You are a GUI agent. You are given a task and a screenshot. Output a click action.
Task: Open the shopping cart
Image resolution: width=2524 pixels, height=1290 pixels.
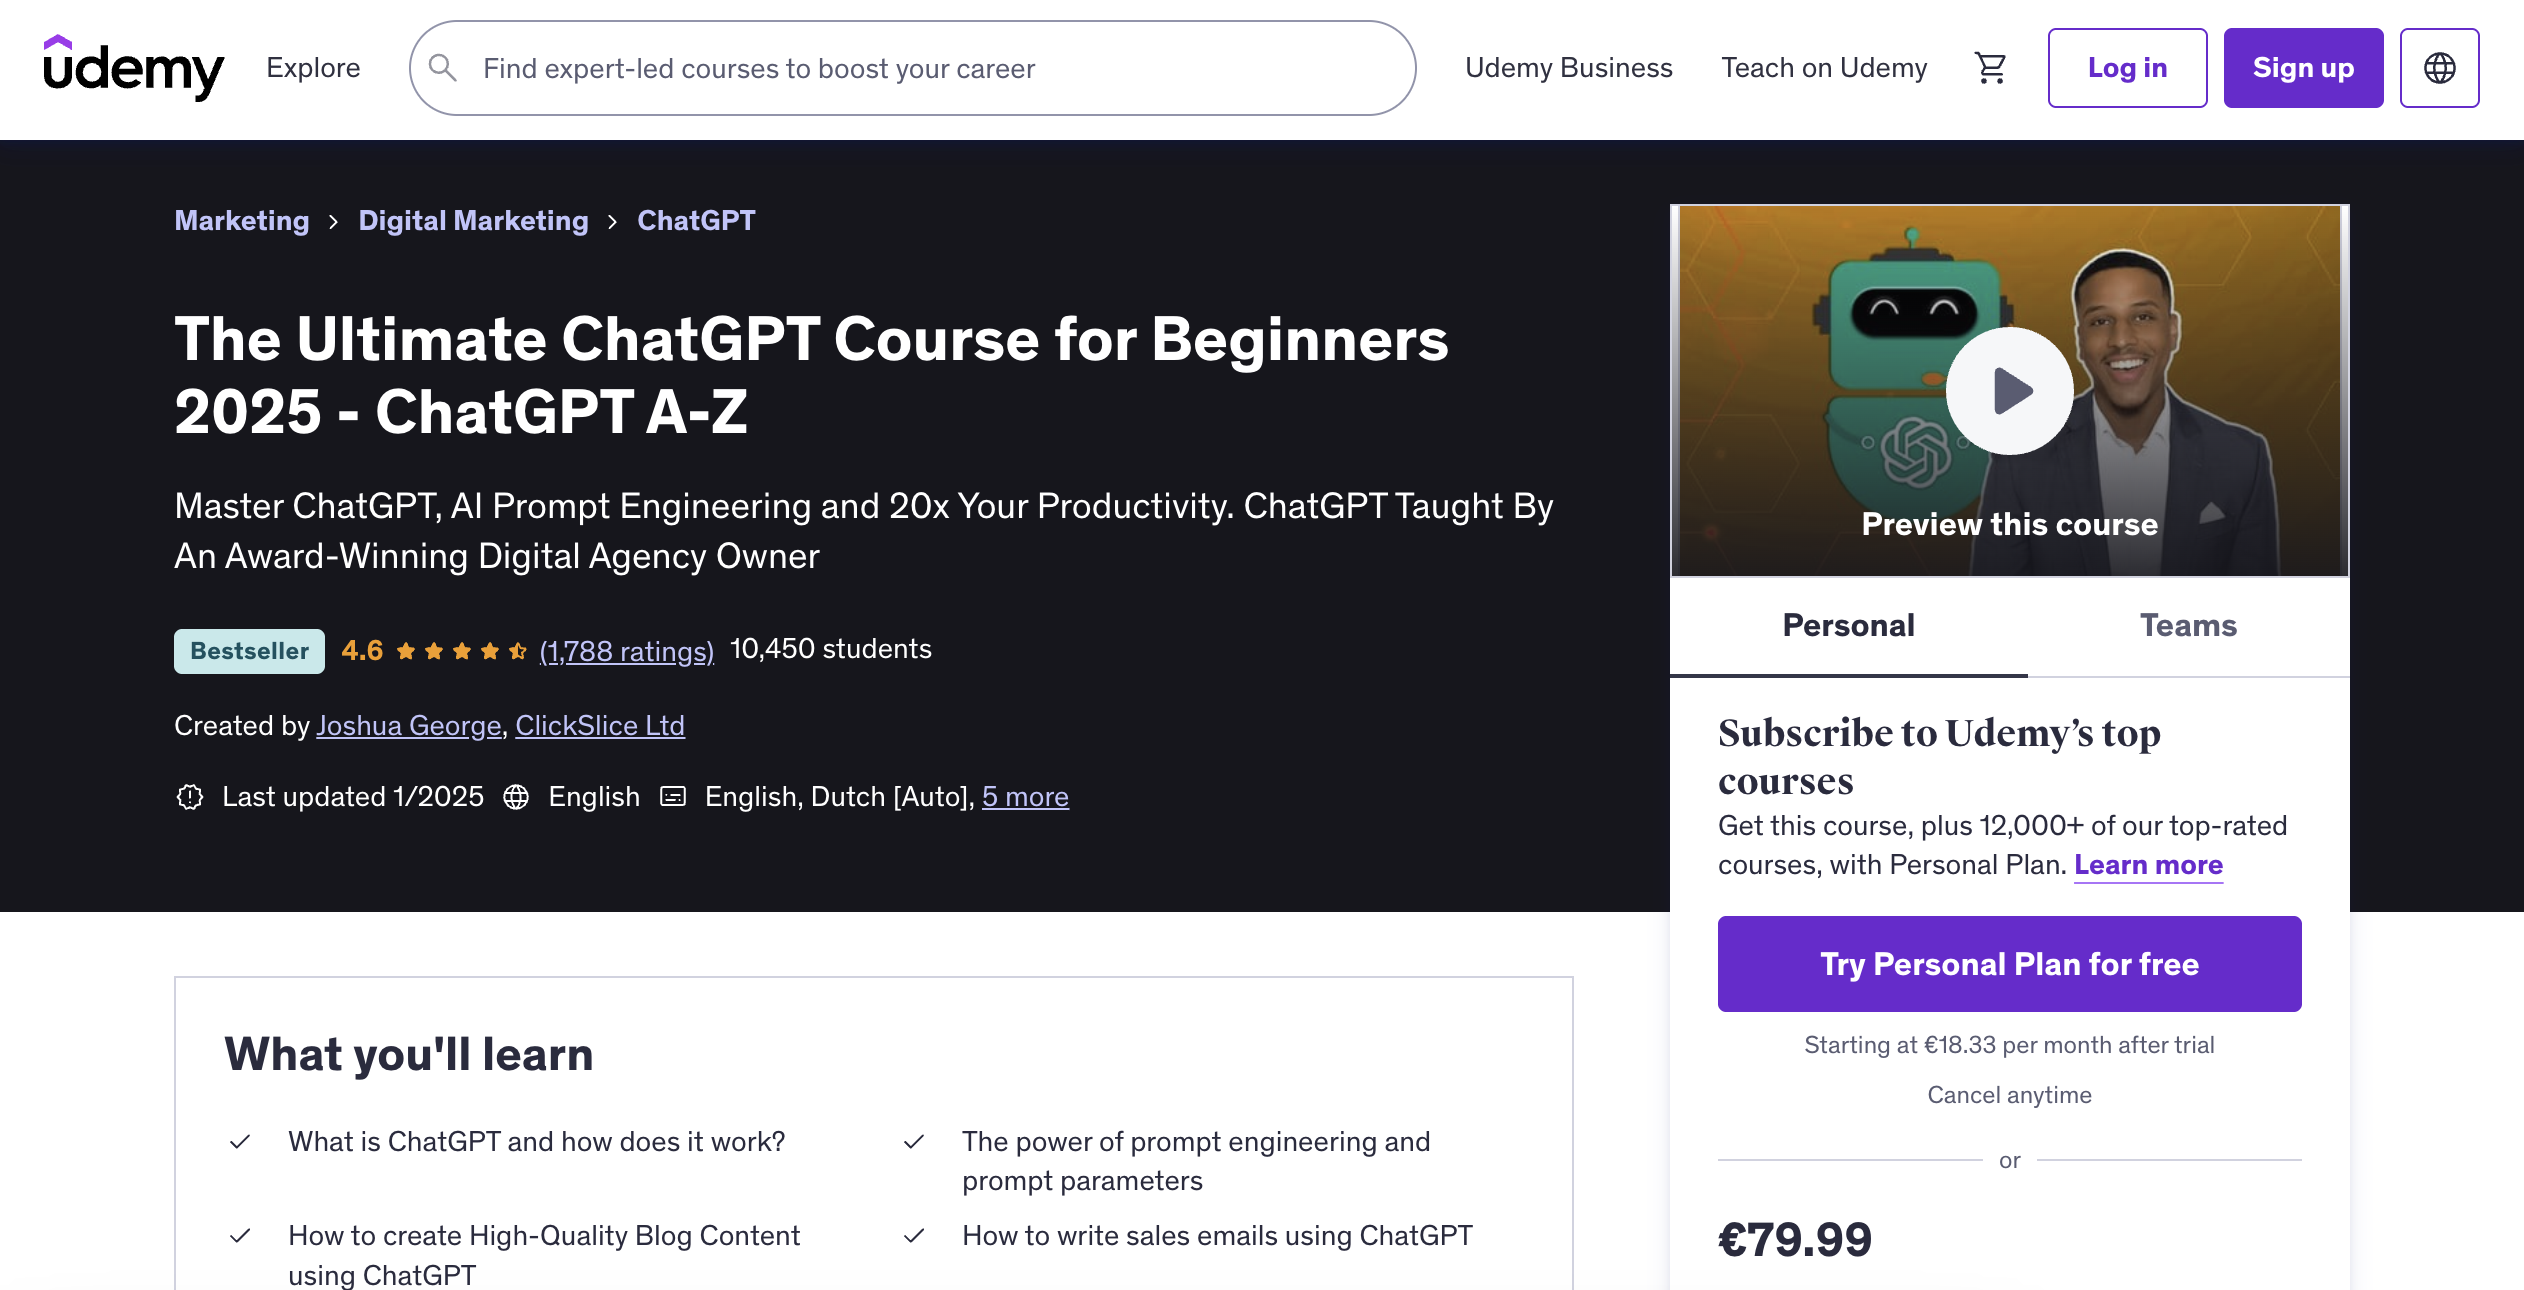pos(1990,67)
